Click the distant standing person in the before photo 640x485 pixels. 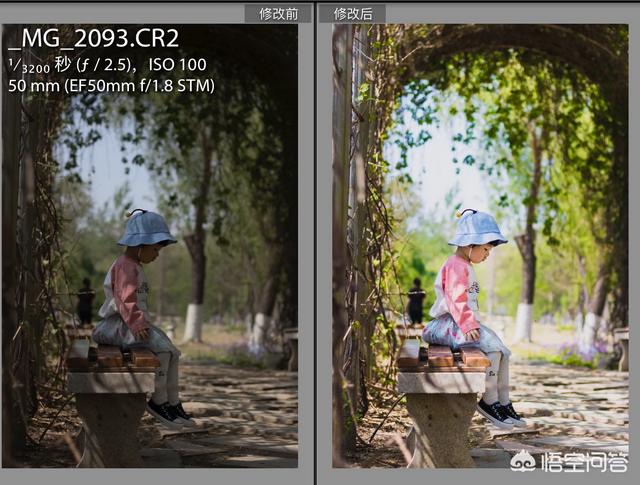[x=86, y=301]
